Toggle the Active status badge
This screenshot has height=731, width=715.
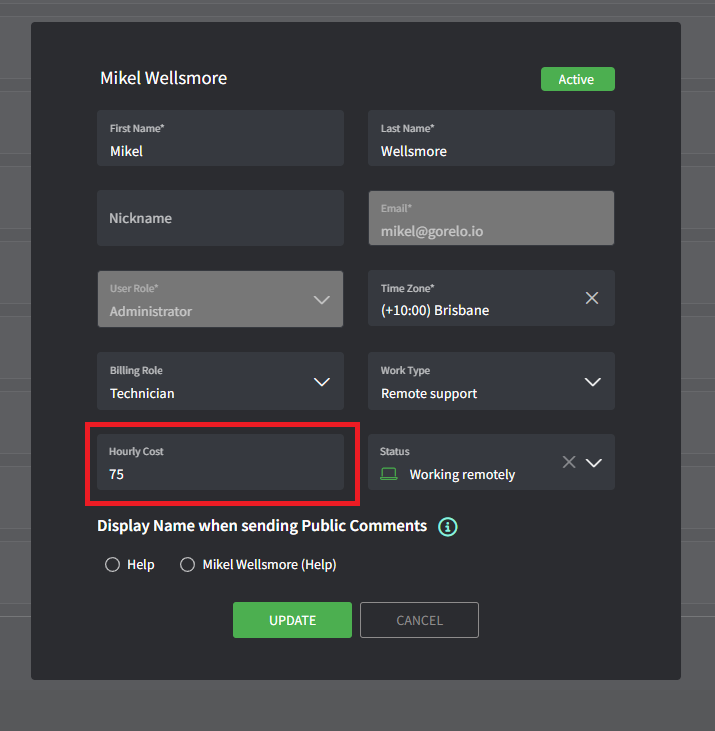(x=578, y=79)
